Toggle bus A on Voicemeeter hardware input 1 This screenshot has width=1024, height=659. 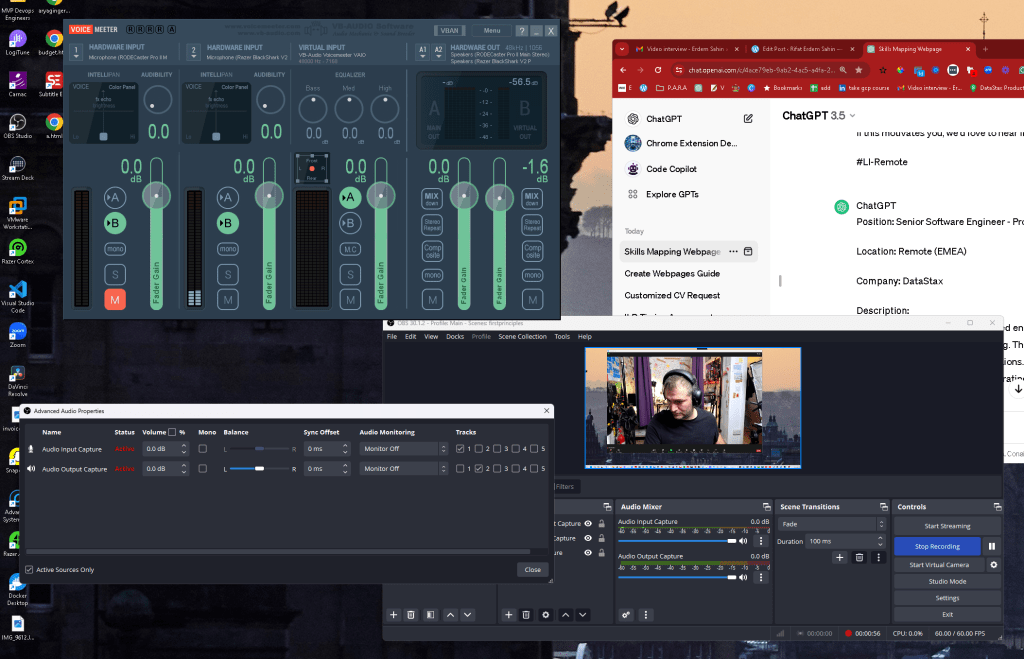(115, 197)
